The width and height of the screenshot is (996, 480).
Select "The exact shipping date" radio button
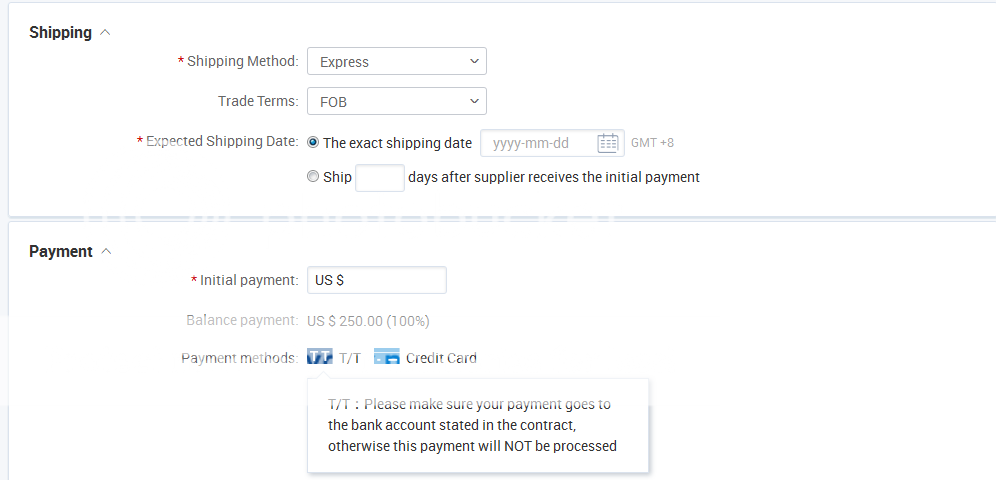click(314, 143)
